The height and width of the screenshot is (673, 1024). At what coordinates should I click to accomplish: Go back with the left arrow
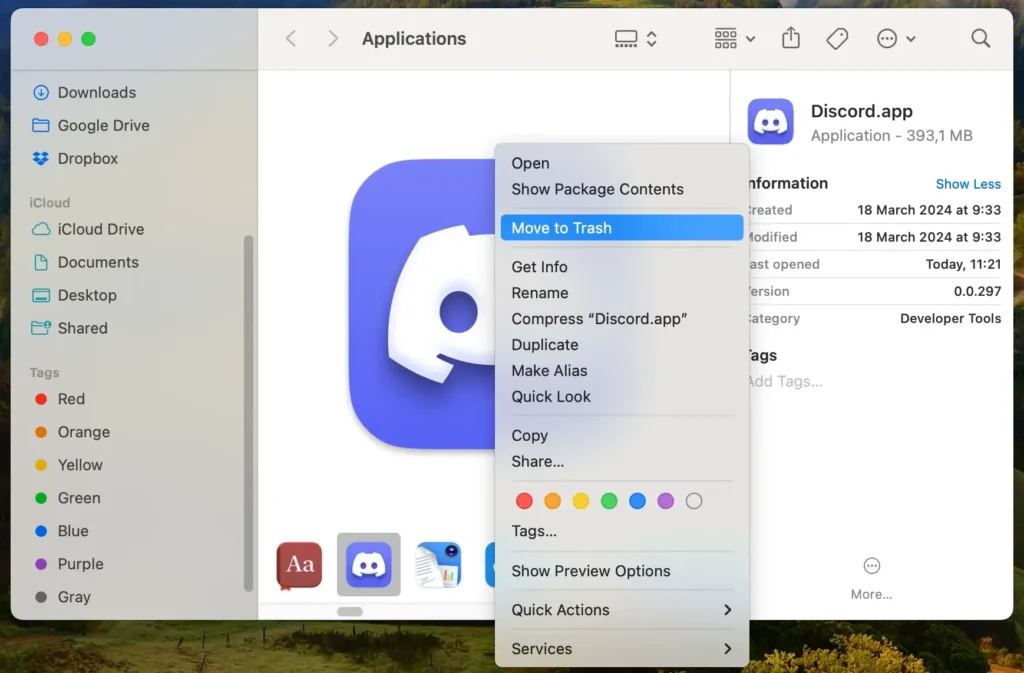[x=291, y=39]
